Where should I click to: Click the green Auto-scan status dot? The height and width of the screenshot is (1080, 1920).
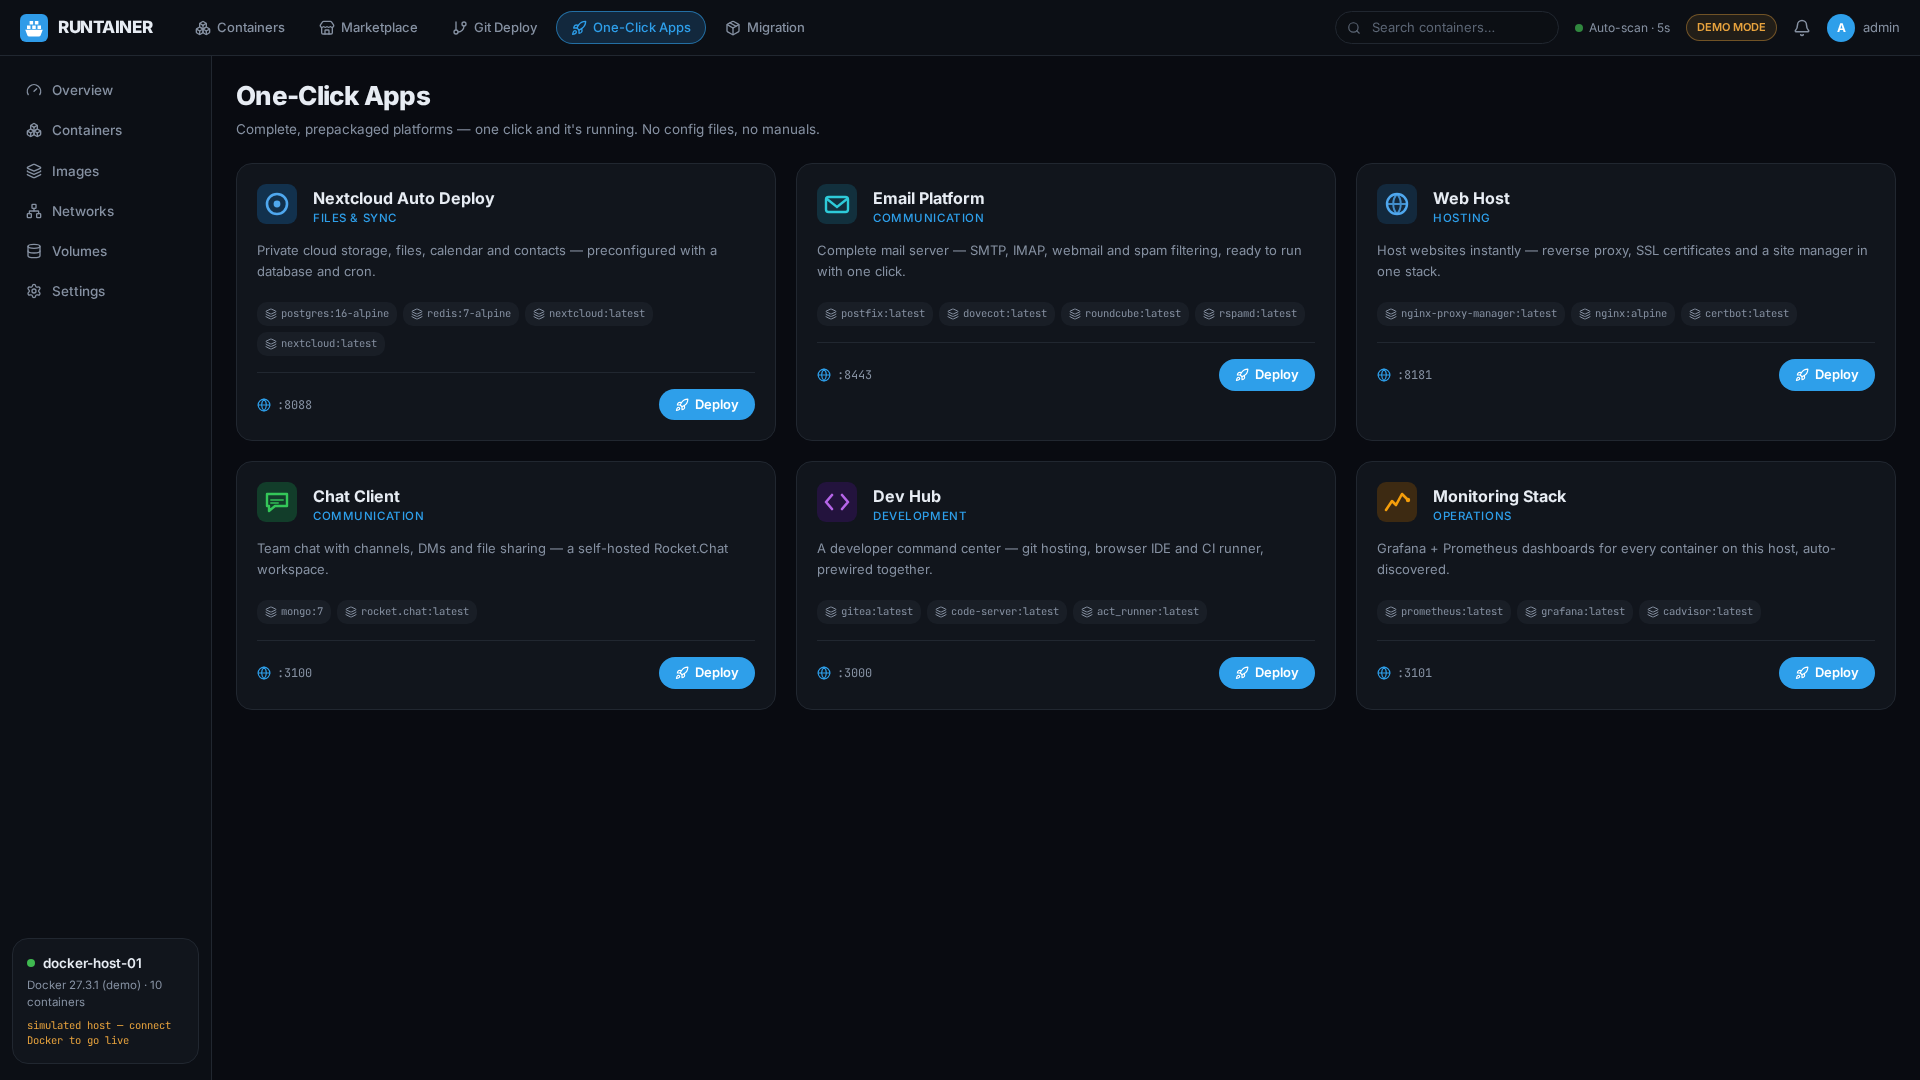click(1579, 28)
